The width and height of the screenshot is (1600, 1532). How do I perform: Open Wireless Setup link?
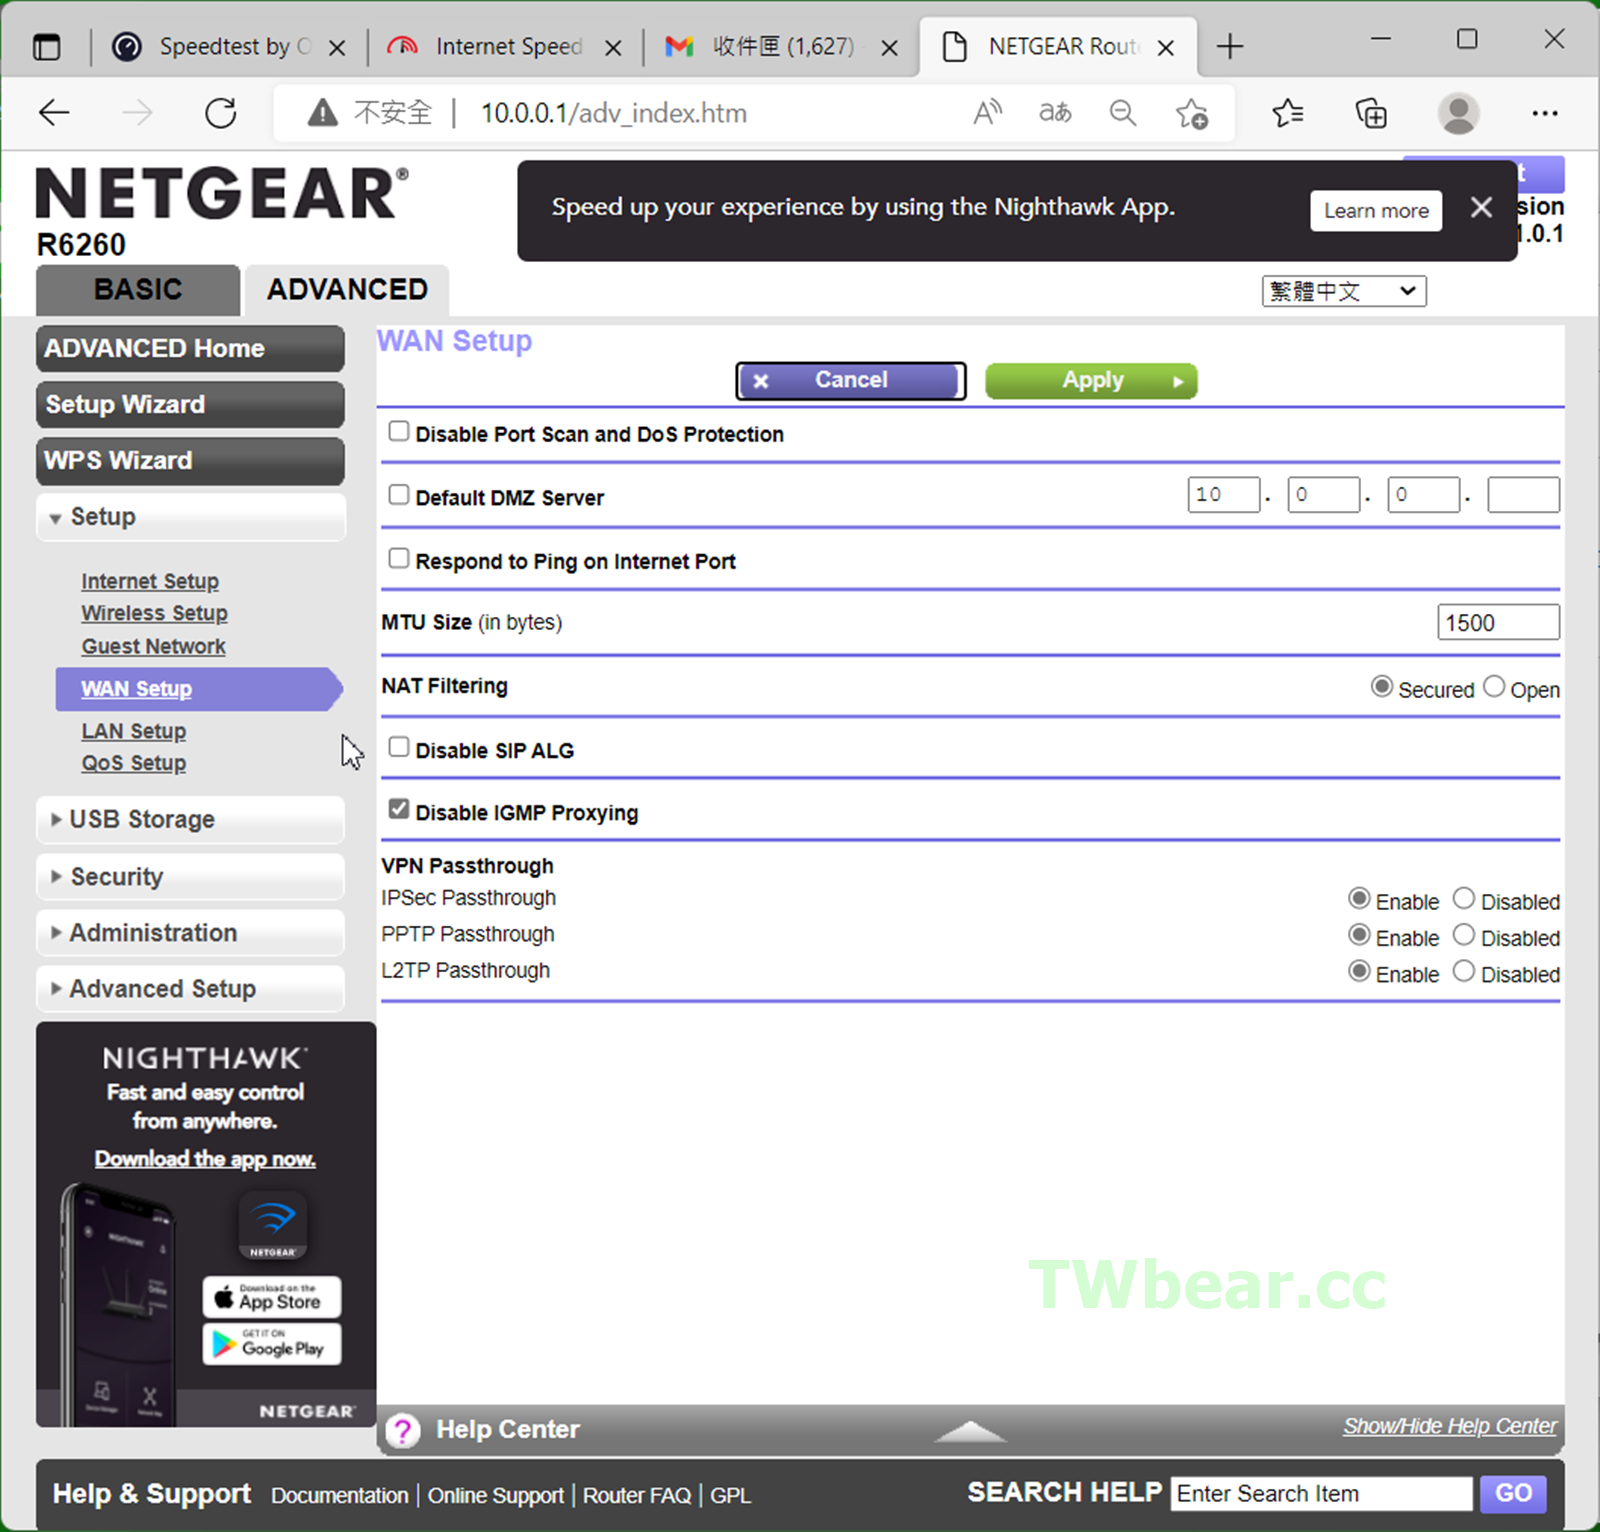tap(154, 613)
